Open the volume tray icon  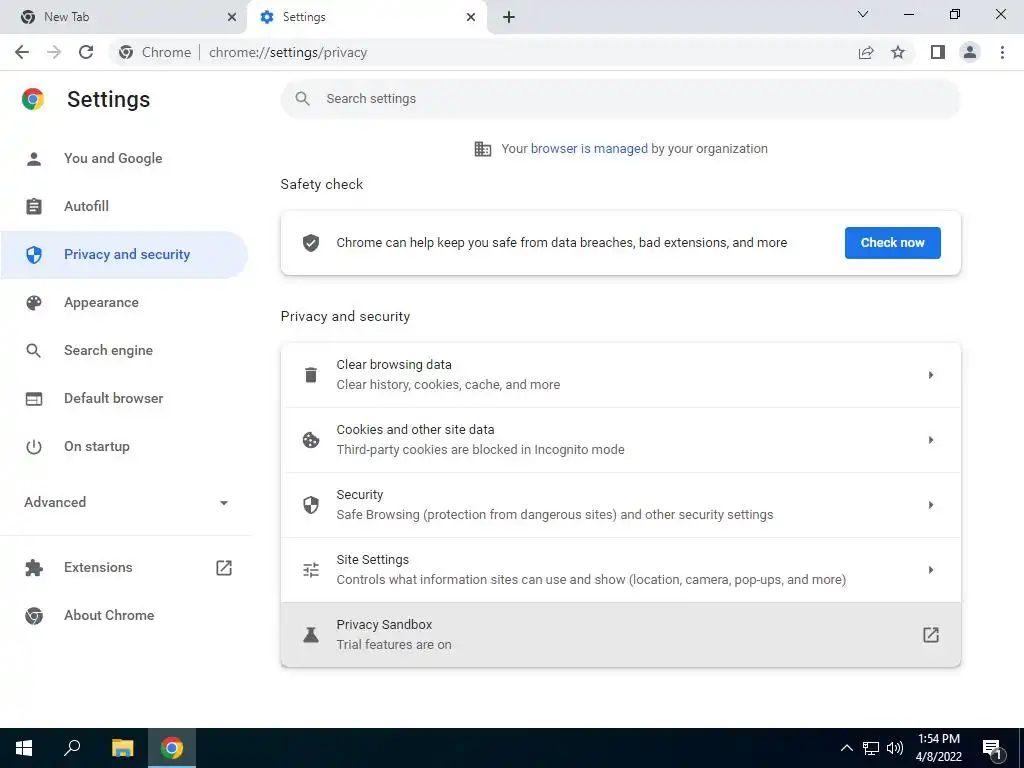(895, 748)
